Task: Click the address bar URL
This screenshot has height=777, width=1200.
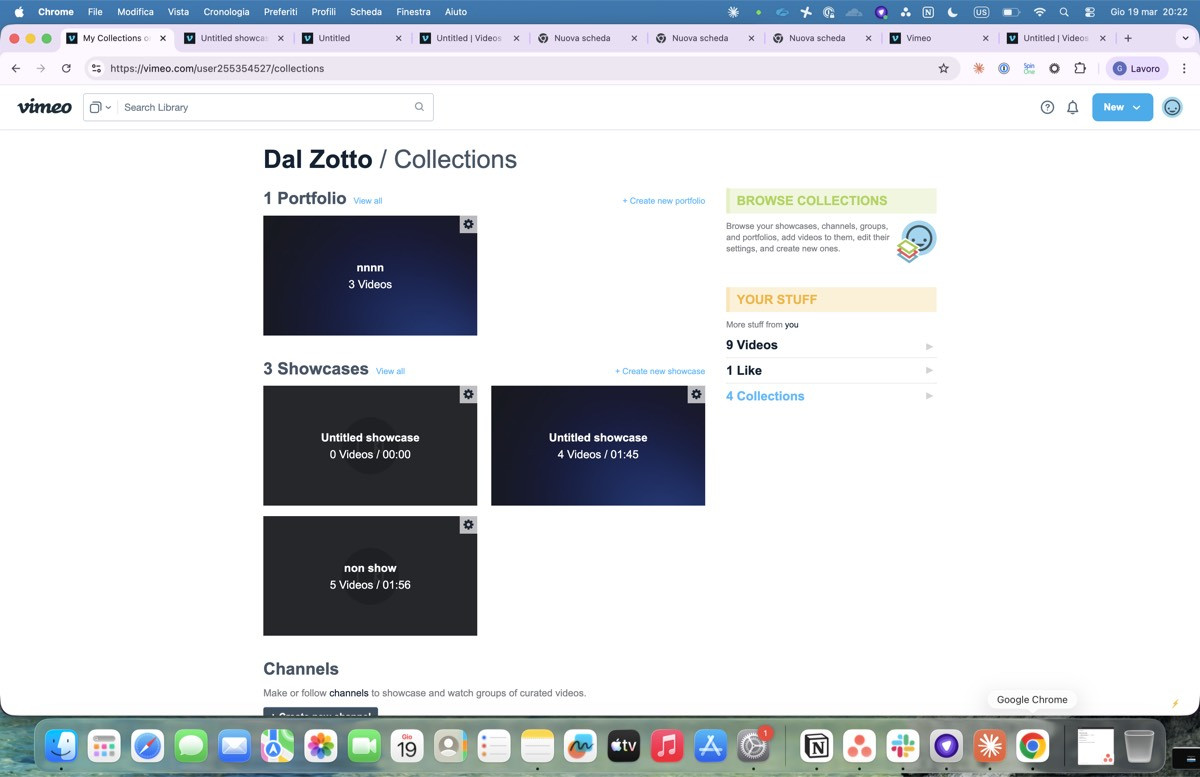Action: click(217, 69)
